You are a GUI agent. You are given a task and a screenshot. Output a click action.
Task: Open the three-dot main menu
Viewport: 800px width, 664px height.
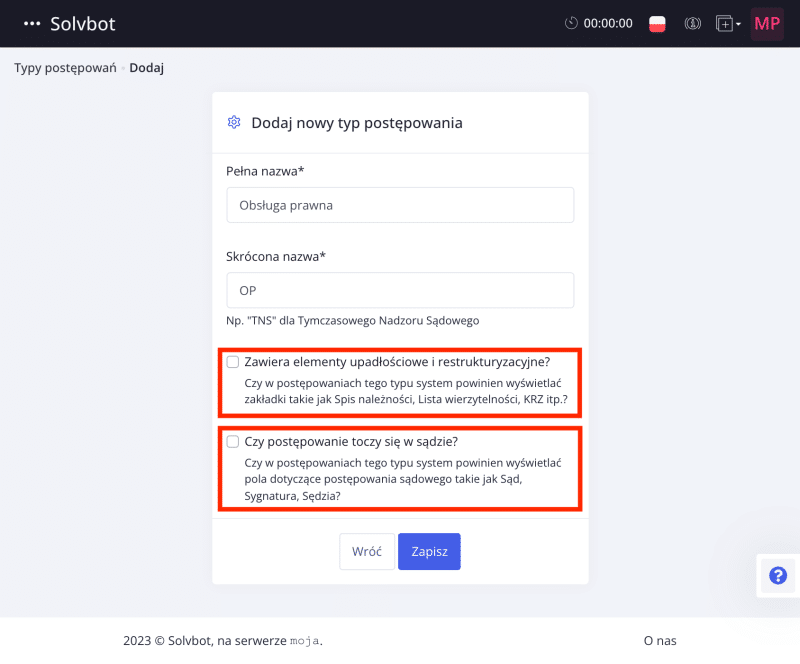[x=32, y=23]
